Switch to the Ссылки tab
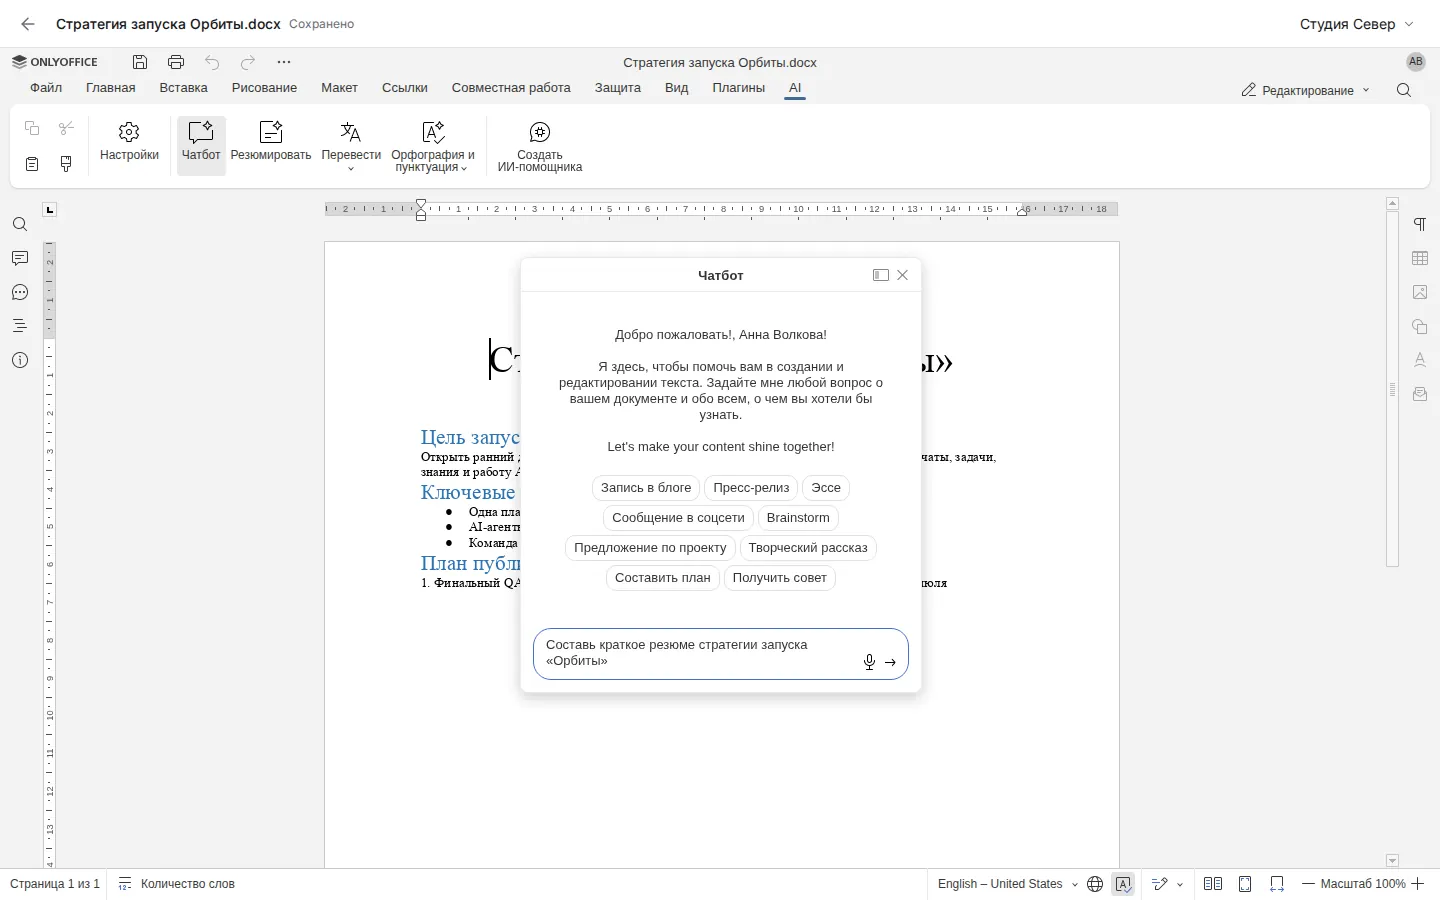This screenshot has width=1440, height=900. tap(405, 88)
